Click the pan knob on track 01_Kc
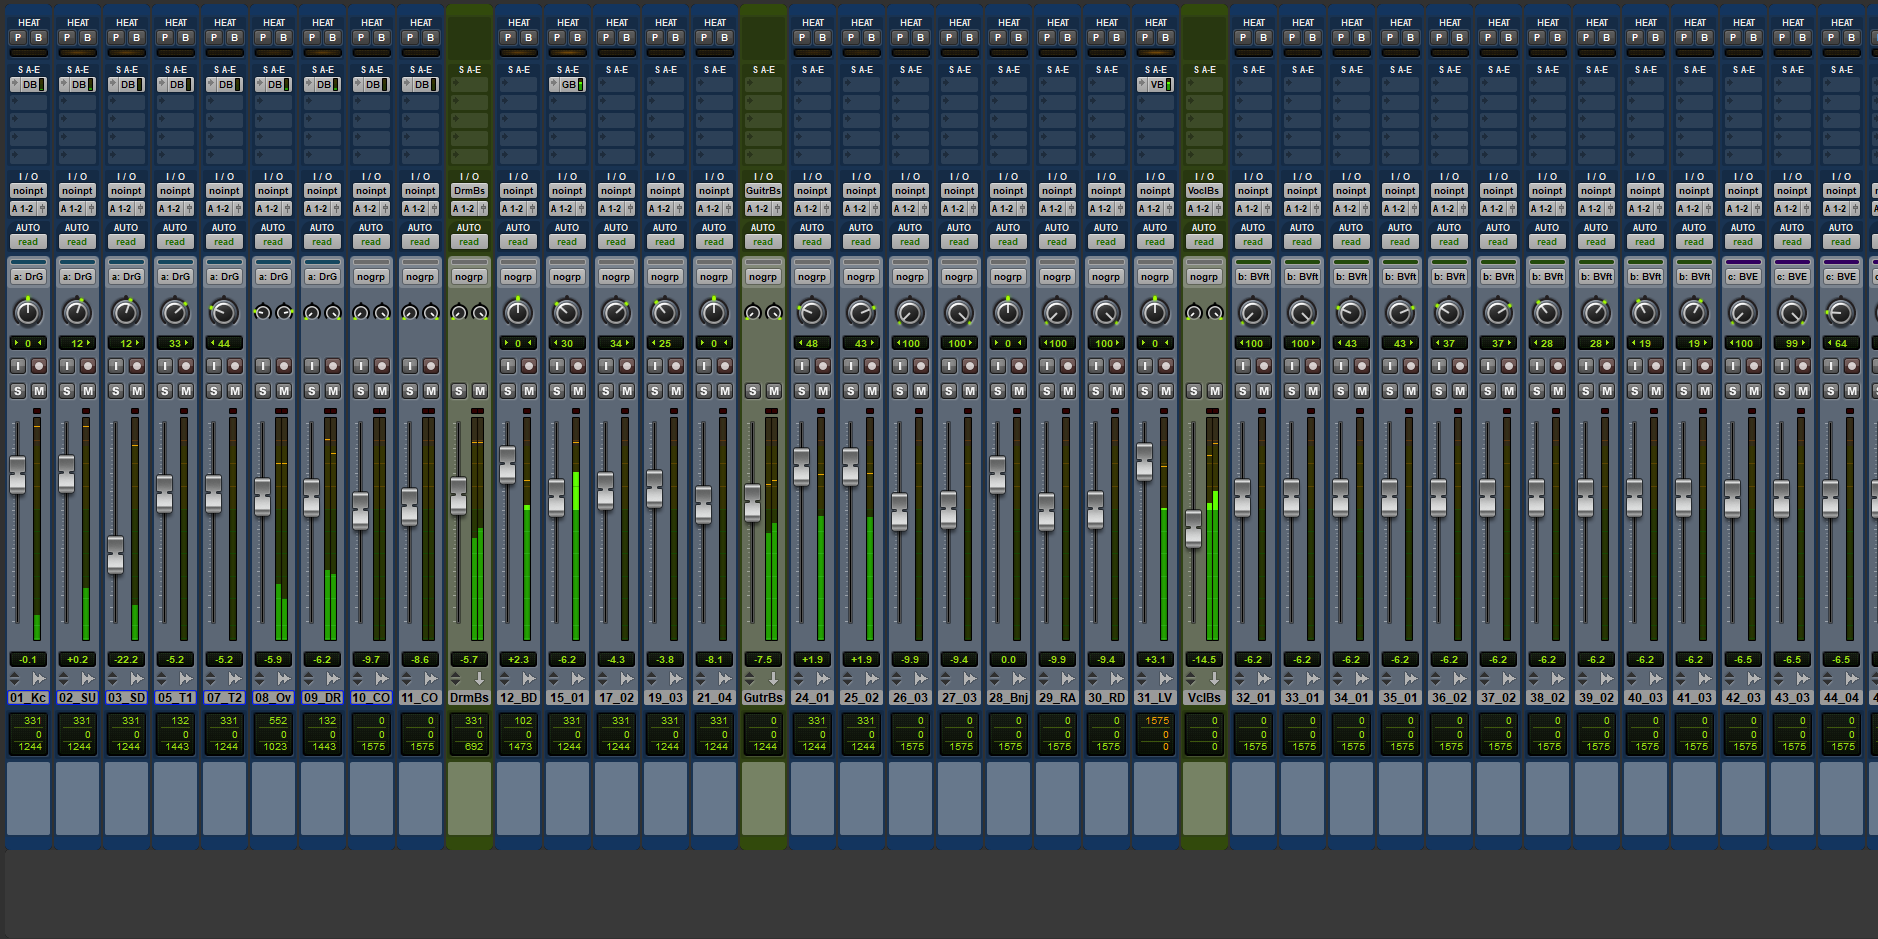Screen dimensions: 1878x939 tap(28, 313)
